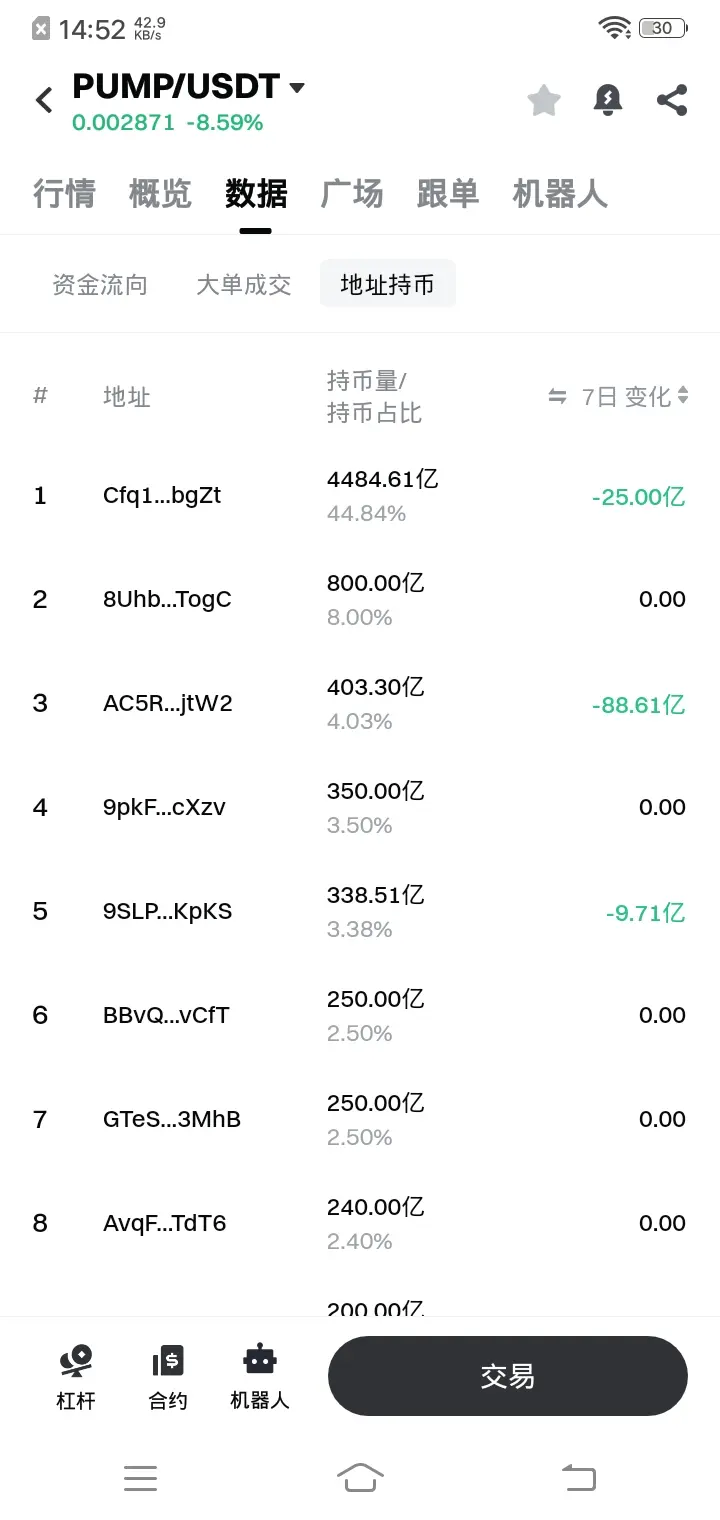
Task: Switch to the 广场 tab
Action: point(352,193)
